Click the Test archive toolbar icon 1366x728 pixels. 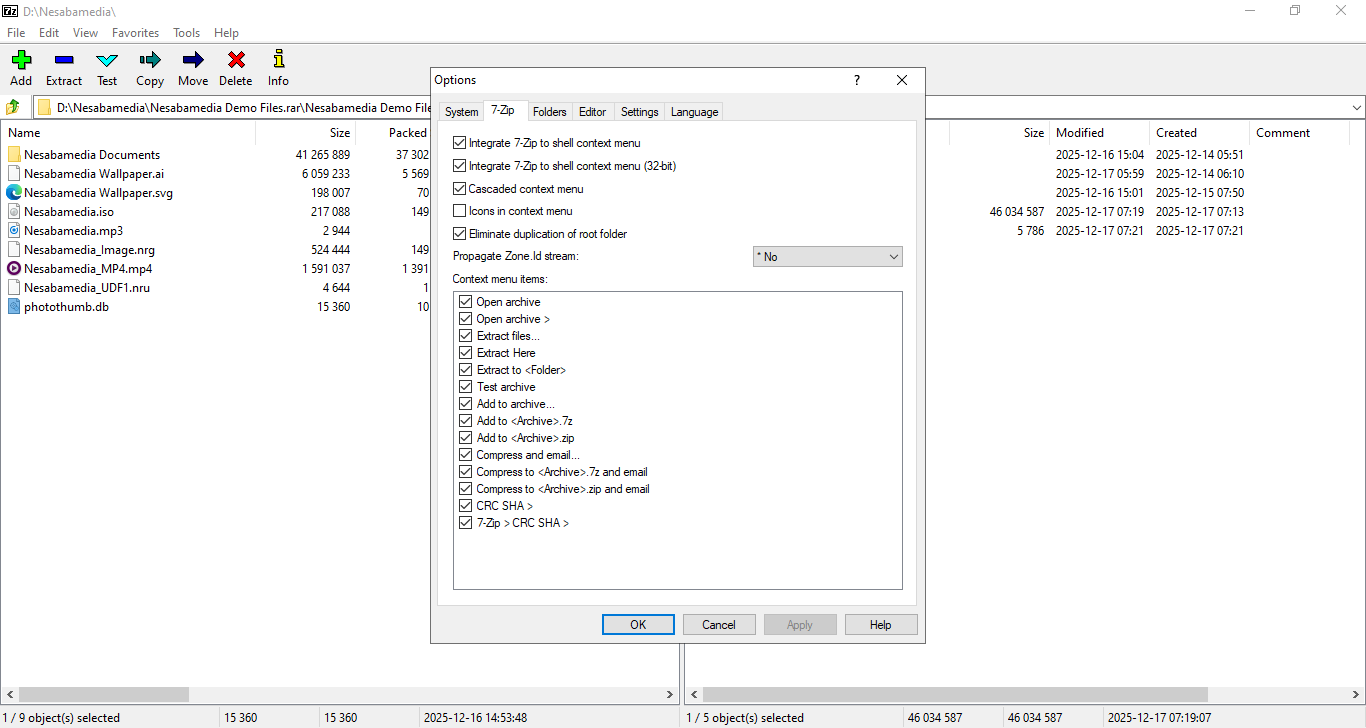(x=107, y=60)
